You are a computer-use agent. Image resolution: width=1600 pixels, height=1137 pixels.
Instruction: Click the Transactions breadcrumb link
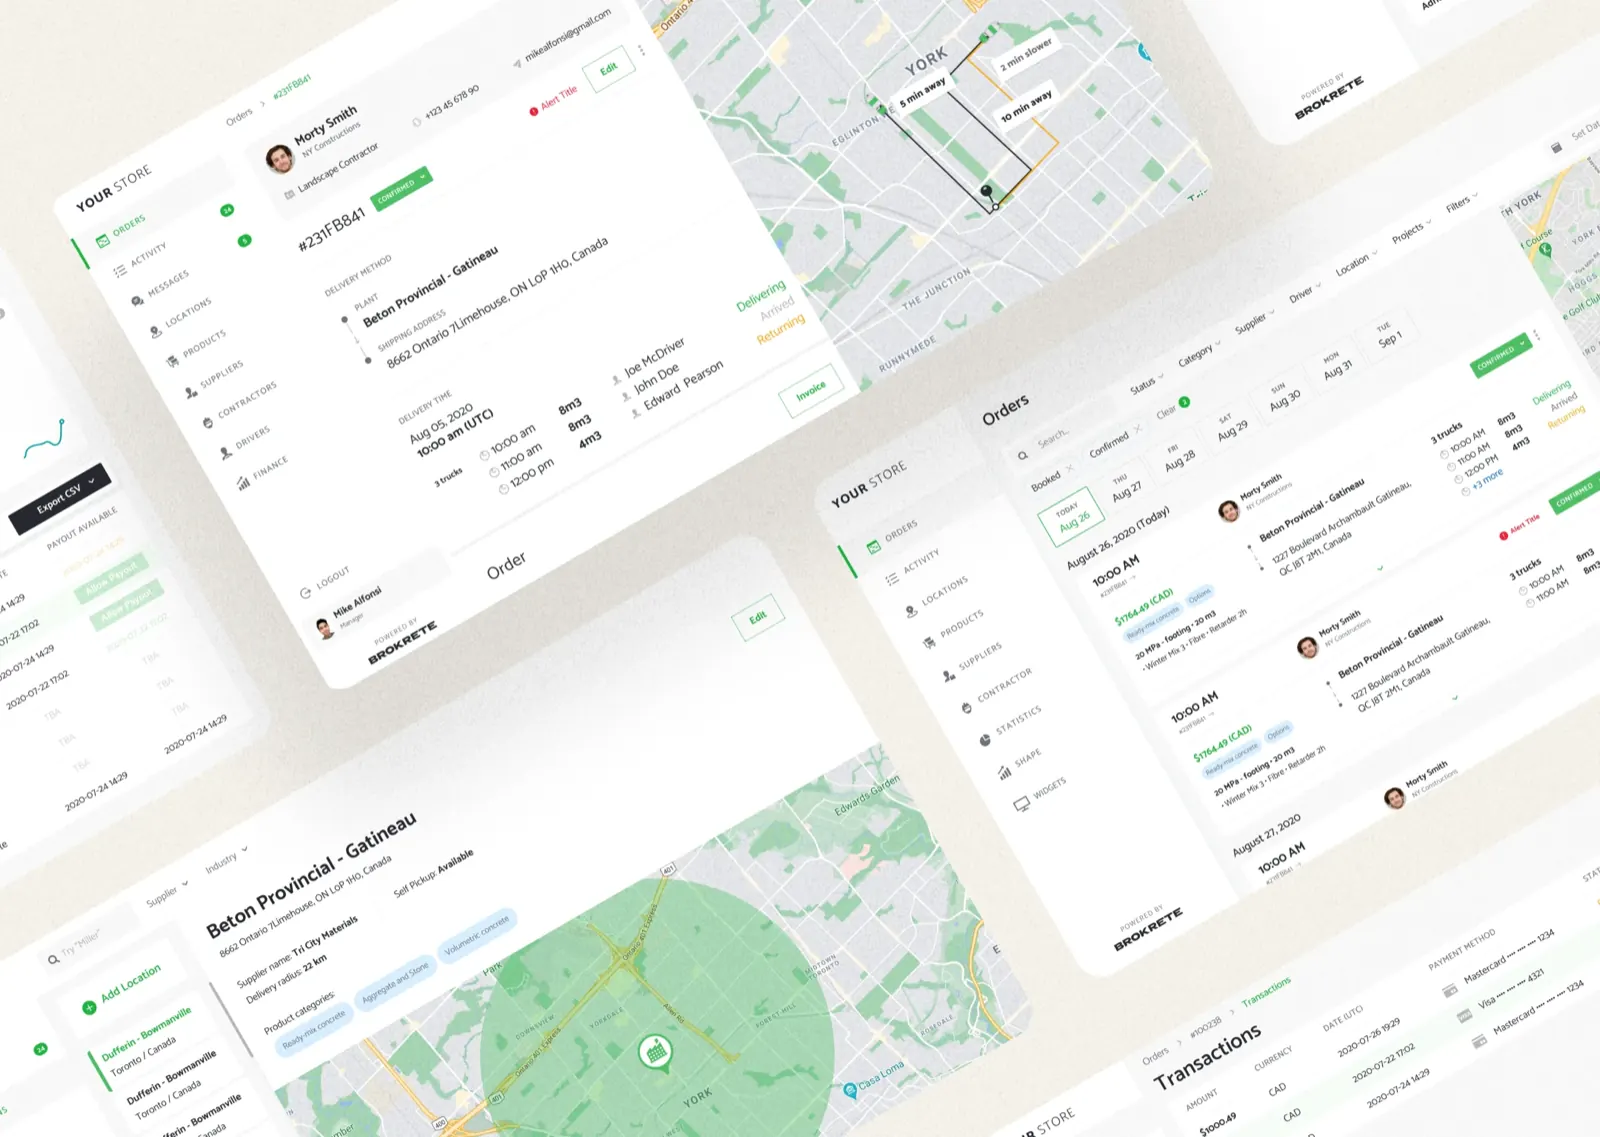point(1266,991)
